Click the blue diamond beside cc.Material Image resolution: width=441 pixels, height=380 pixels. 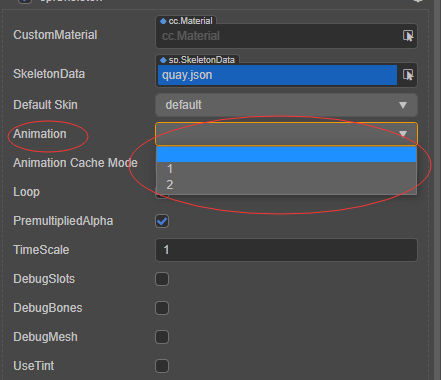[x=163, y=21]
